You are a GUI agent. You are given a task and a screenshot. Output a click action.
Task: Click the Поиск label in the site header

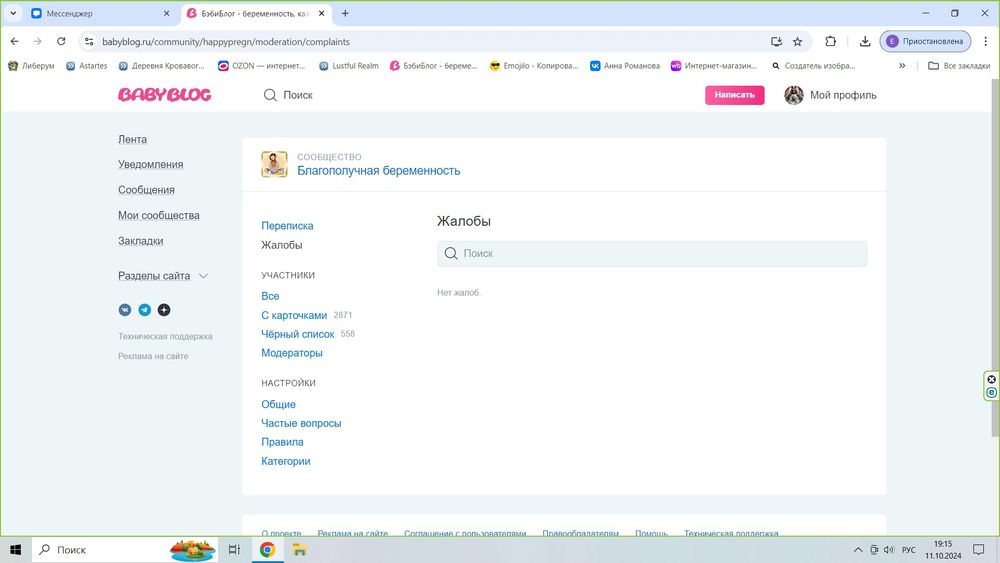[x=298, y=95]
